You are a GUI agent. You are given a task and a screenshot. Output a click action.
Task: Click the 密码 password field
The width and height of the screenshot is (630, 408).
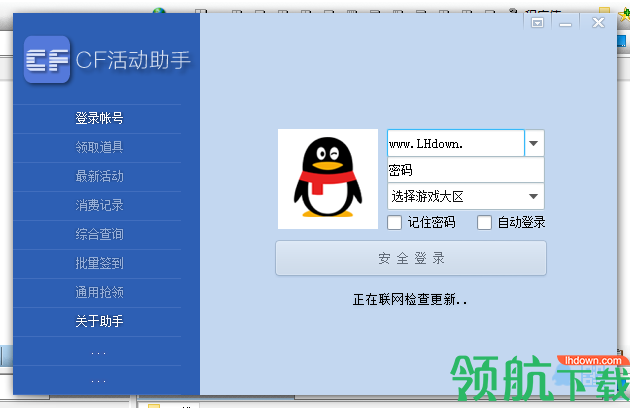466,170
